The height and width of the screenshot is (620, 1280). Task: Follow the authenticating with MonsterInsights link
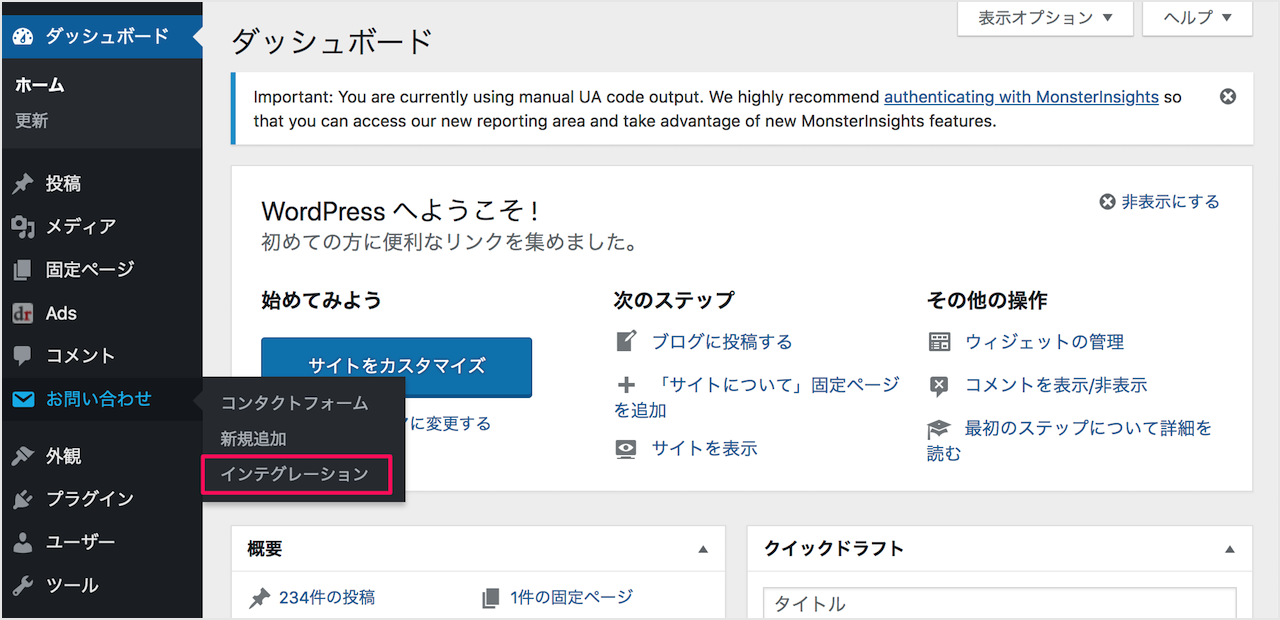pyautogui.click(x=1021, y=97)
